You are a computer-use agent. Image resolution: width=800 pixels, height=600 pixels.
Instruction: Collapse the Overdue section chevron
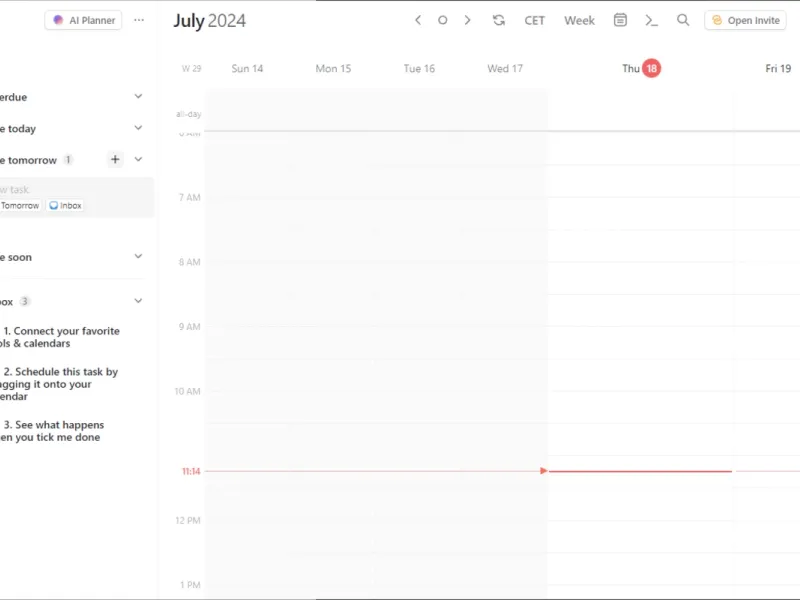pyautogui.click(x=138, y=96)
